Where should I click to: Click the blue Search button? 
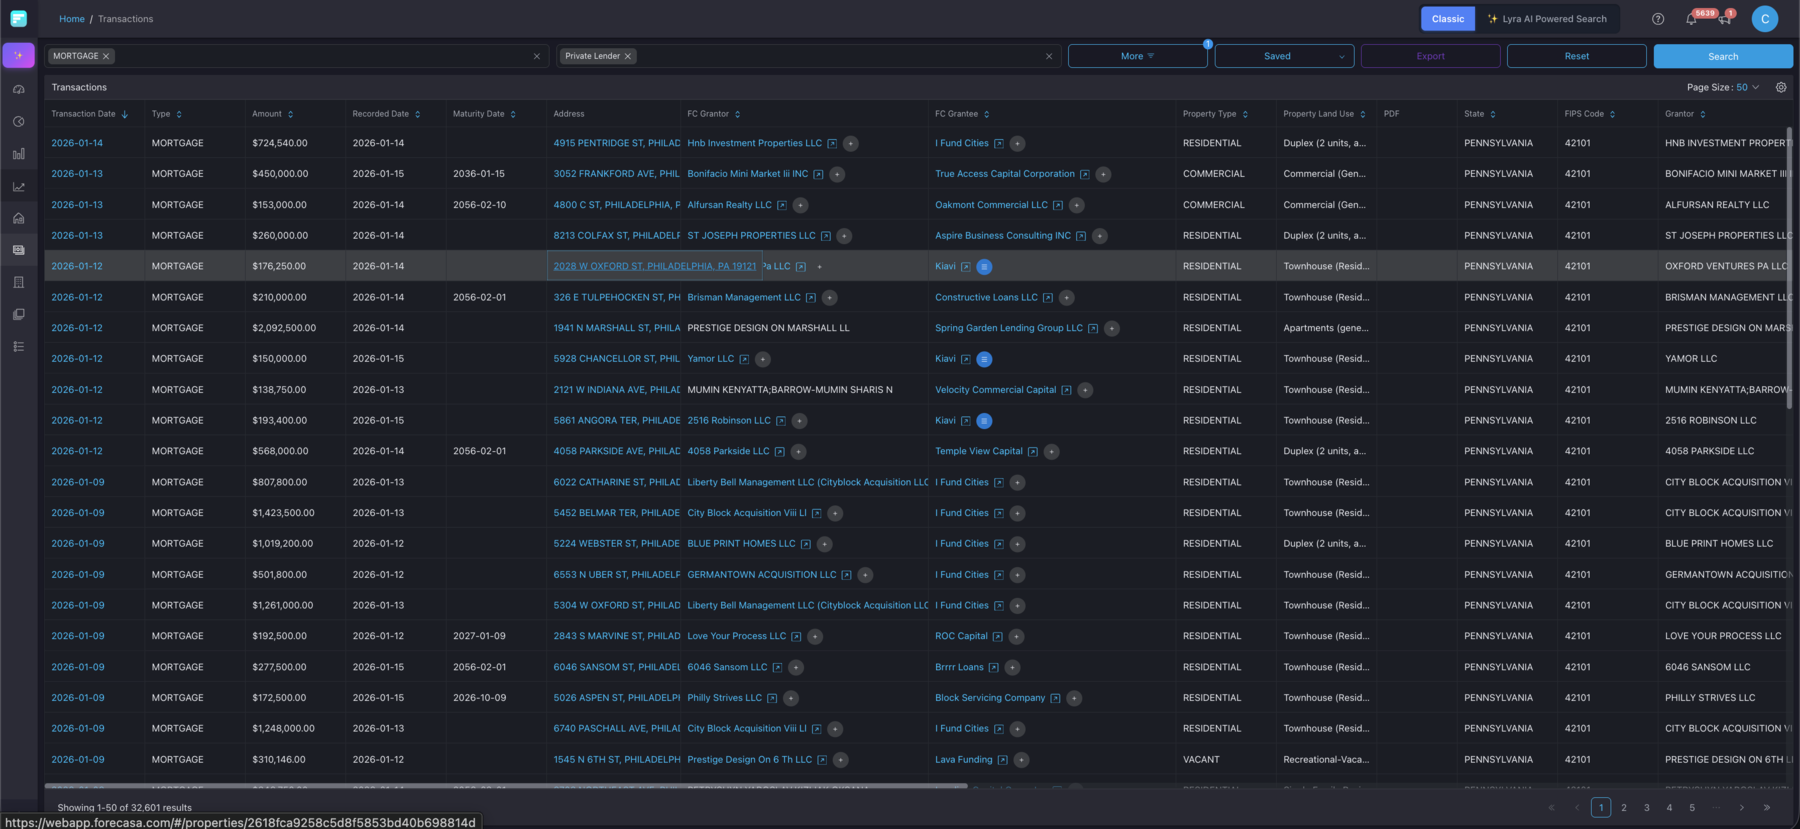coord(1722,56)
